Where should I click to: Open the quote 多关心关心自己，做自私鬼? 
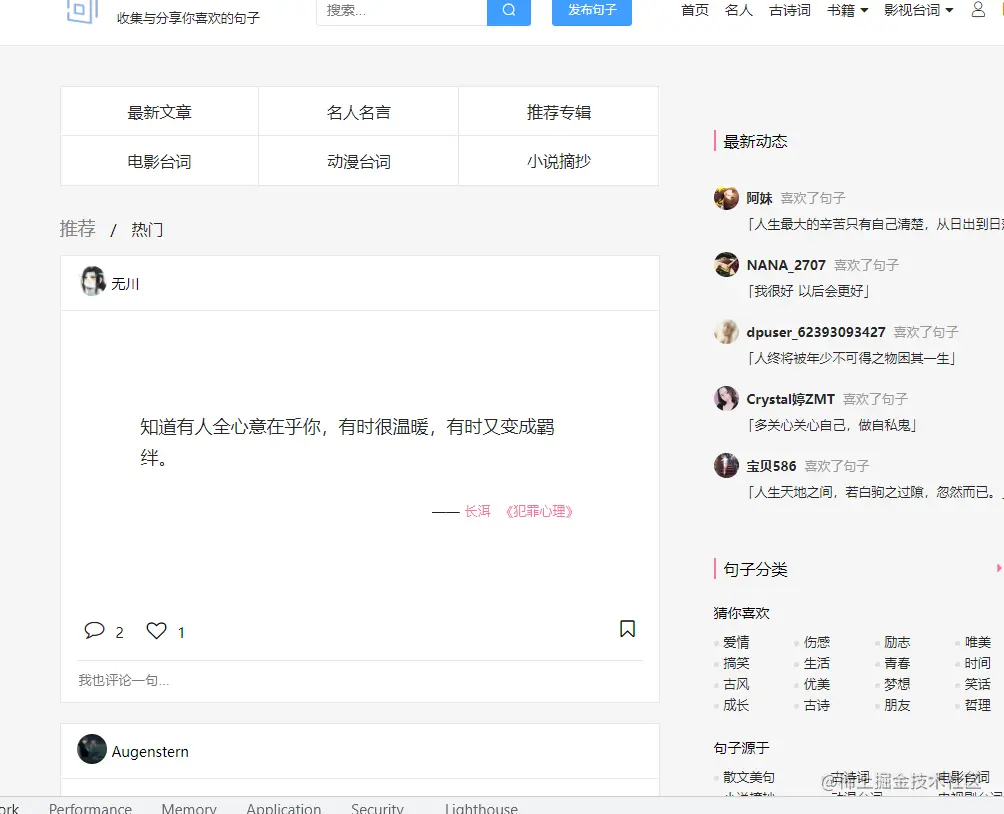click(x=832, y=425)
